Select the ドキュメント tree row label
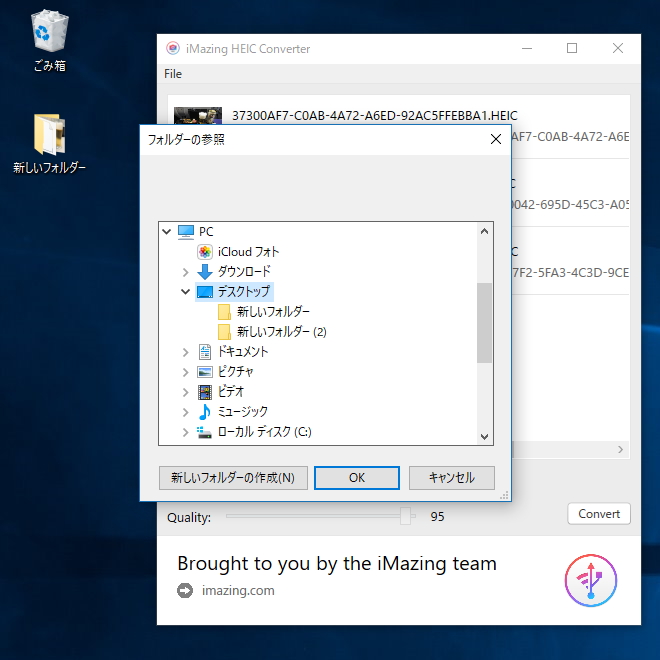The image size is (660, 660). (243, 352)
